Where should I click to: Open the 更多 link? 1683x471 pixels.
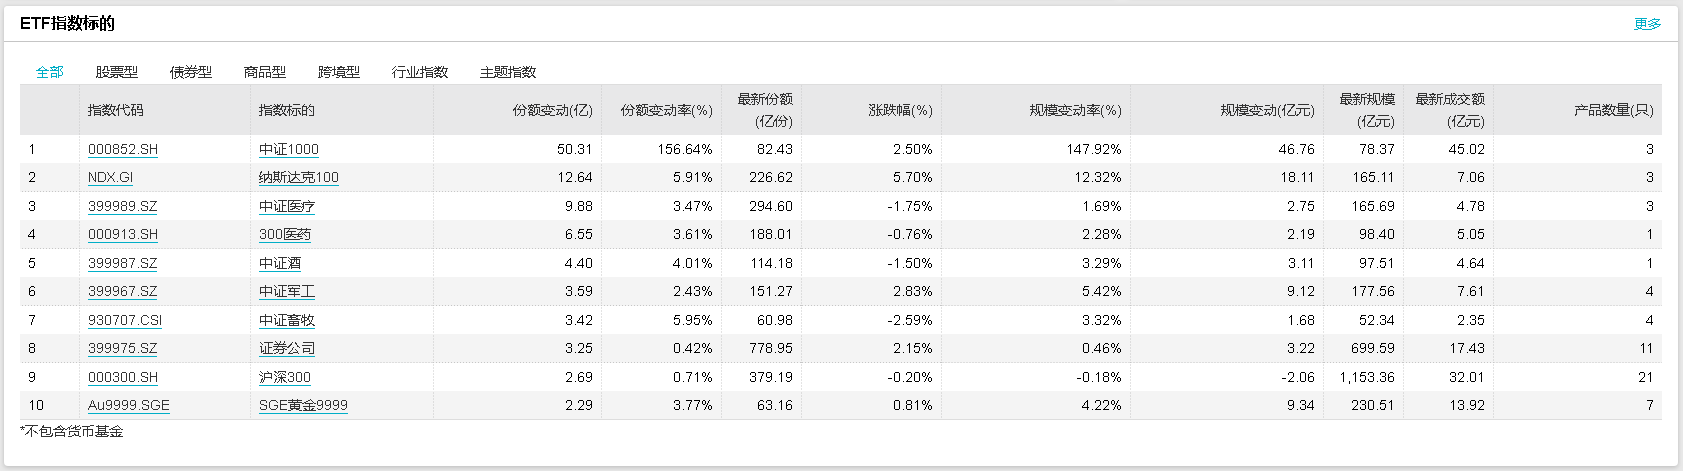pyautogui.click(x=1647, y=24)
